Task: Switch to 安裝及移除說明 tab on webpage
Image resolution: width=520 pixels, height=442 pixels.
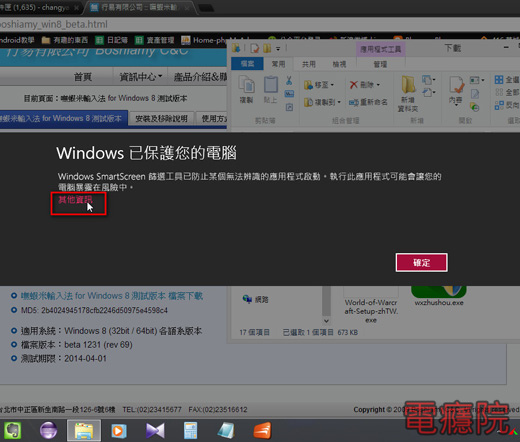Action: tap(161, 119)
